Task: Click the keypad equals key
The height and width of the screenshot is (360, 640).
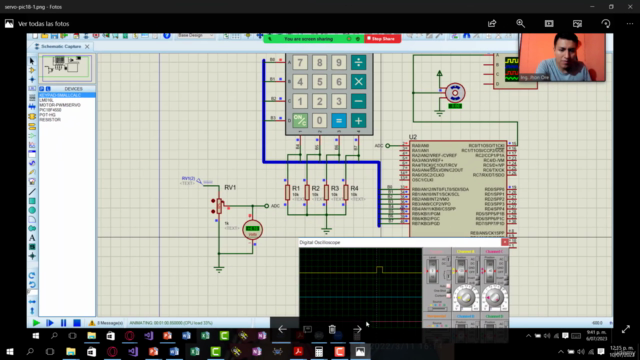Action: [x=339, y=120]
